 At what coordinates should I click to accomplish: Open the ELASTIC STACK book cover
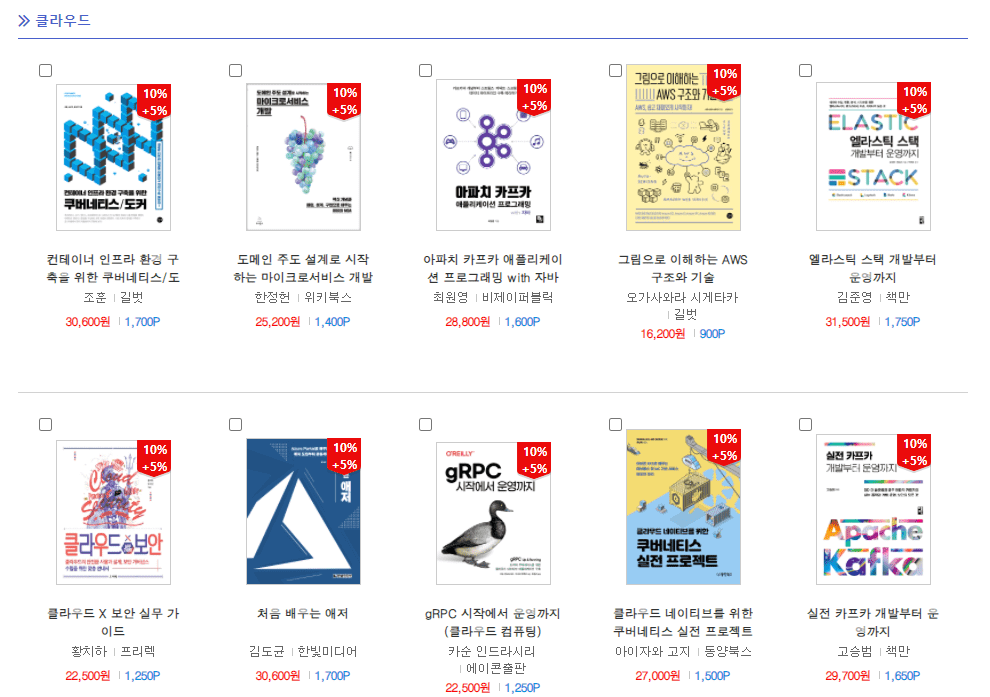click(874, 157)
